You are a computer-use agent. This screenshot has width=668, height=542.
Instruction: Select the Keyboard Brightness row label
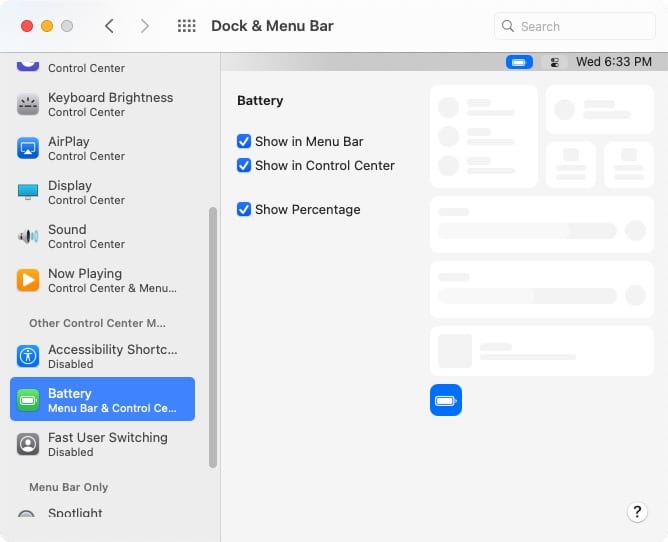(110, 98)
